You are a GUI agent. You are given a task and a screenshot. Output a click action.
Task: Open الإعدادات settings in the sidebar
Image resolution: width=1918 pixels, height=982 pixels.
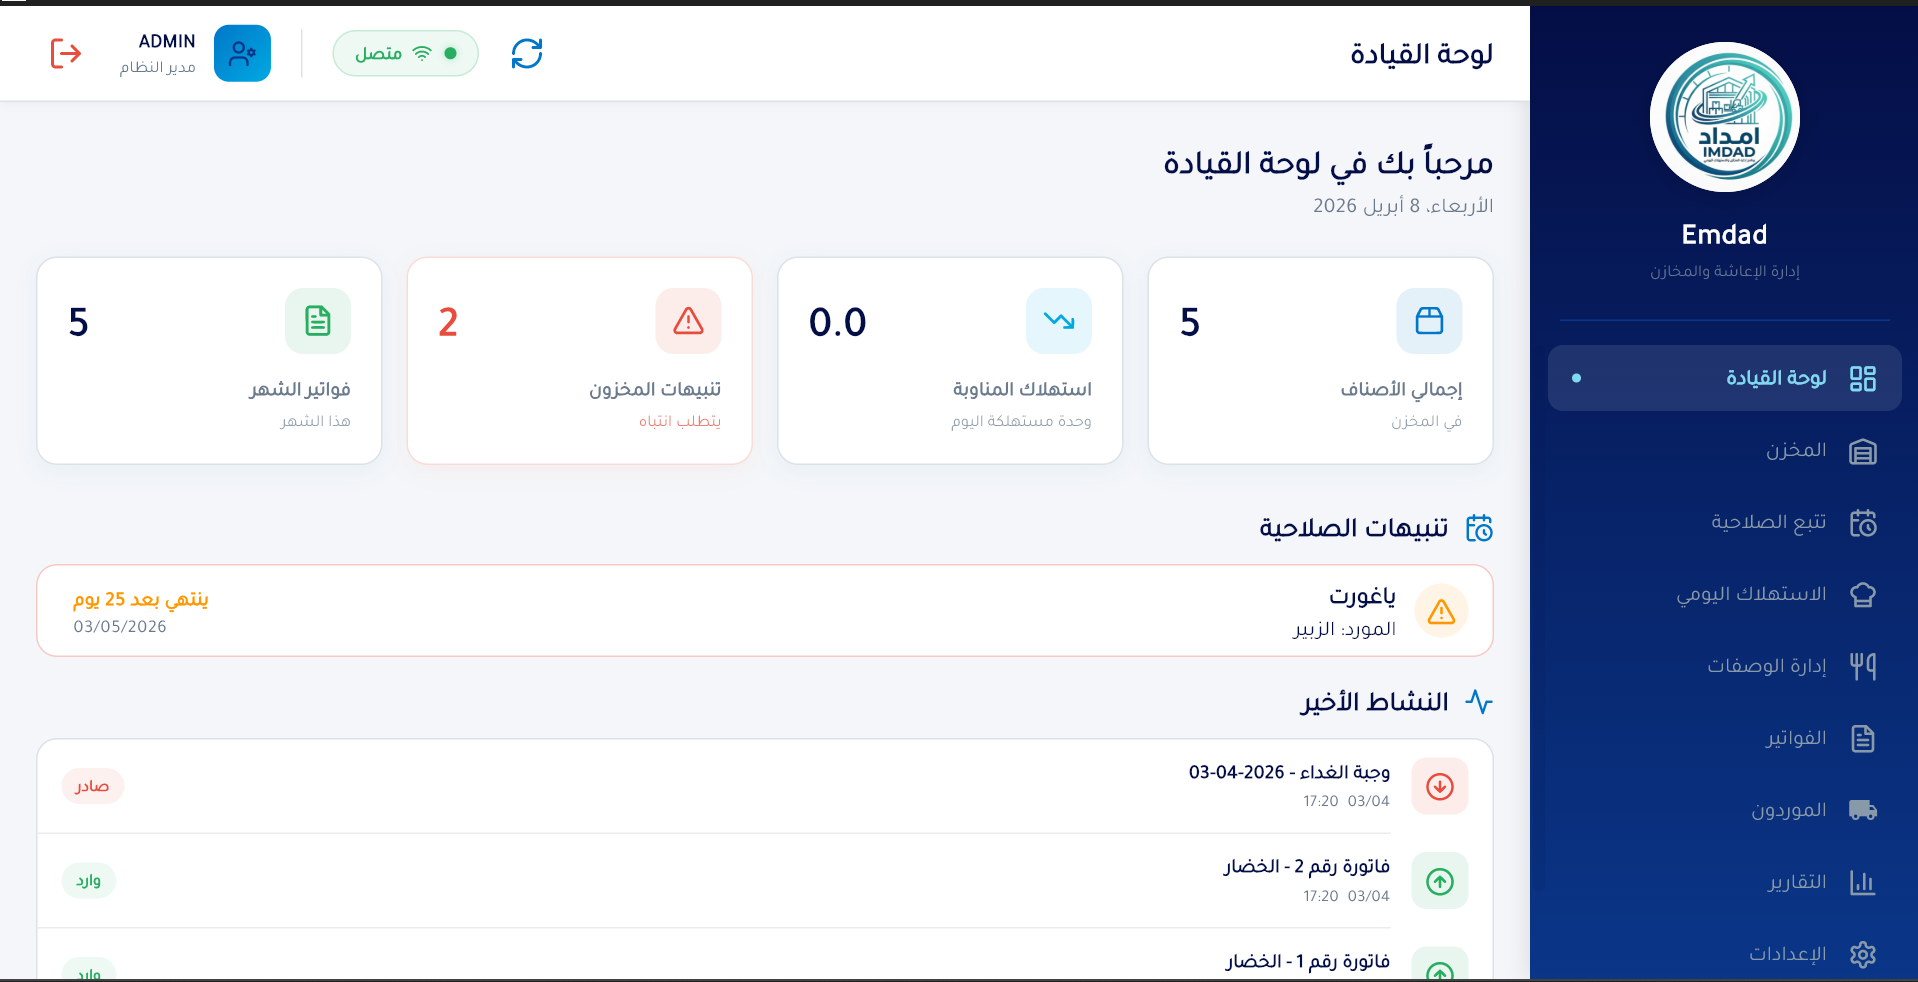pyautogui.click(x=1786, y=954)
